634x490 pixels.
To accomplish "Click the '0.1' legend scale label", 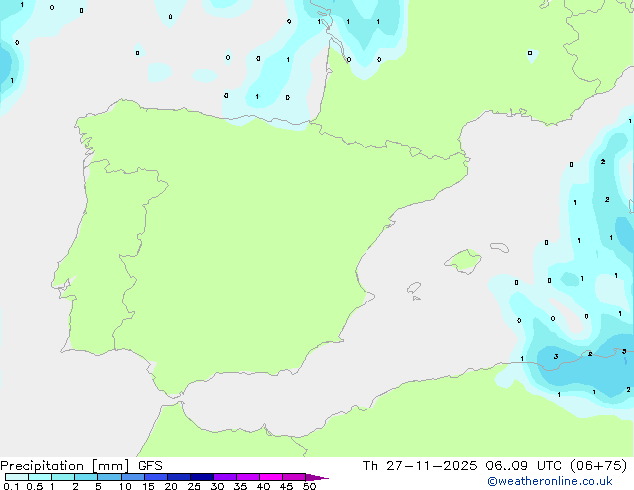I will click(x=11, y=486).
